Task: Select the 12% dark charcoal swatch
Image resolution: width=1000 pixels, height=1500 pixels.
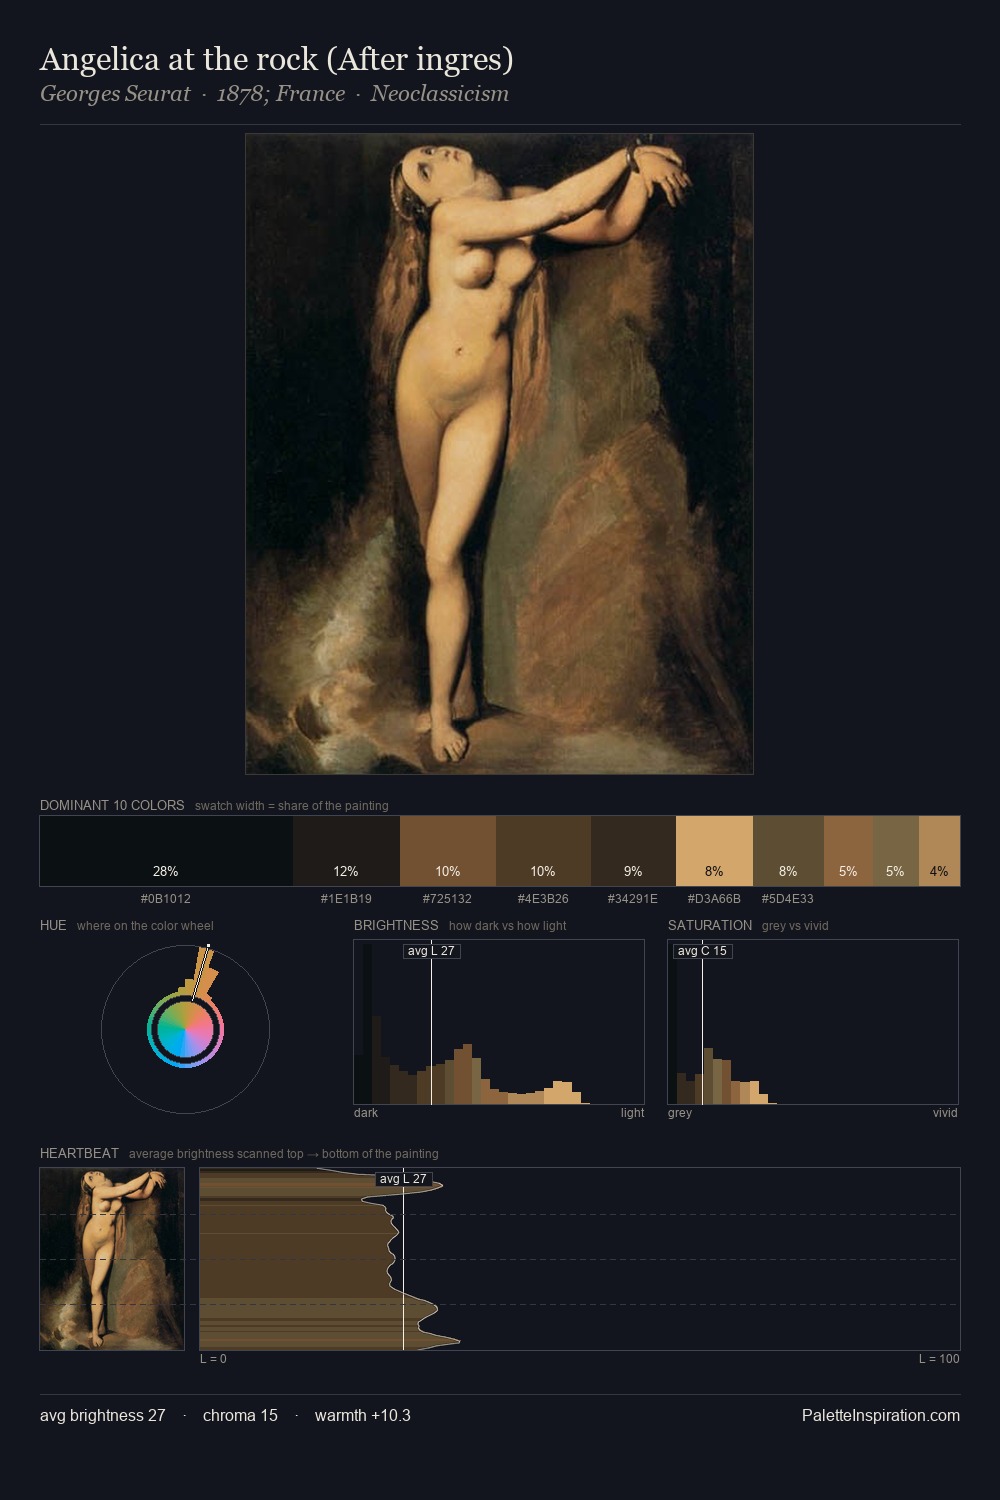Action: 346,851
